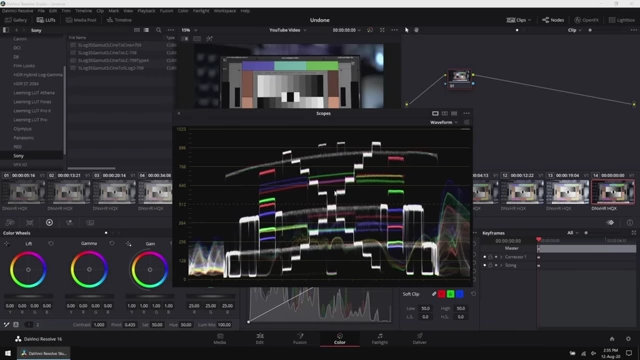Open the Clip node mode dropdown
Image resolution: width=640 pixels, height=360 pixels.
pyautogui.click(x=575, y=30)
